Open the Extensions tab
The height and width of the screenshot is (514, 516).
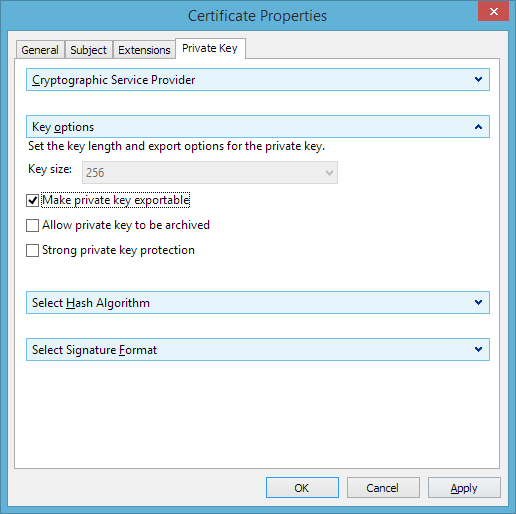144,50
